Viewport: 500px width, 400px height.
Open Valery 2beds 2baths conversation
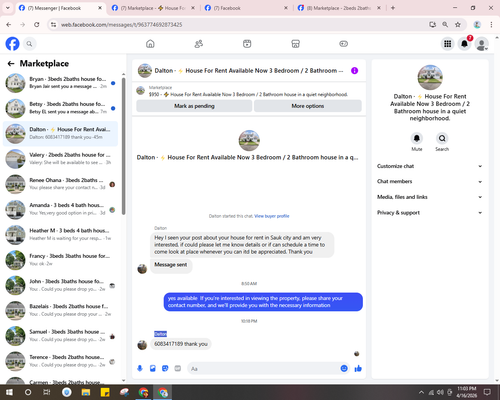pos(61,159)
